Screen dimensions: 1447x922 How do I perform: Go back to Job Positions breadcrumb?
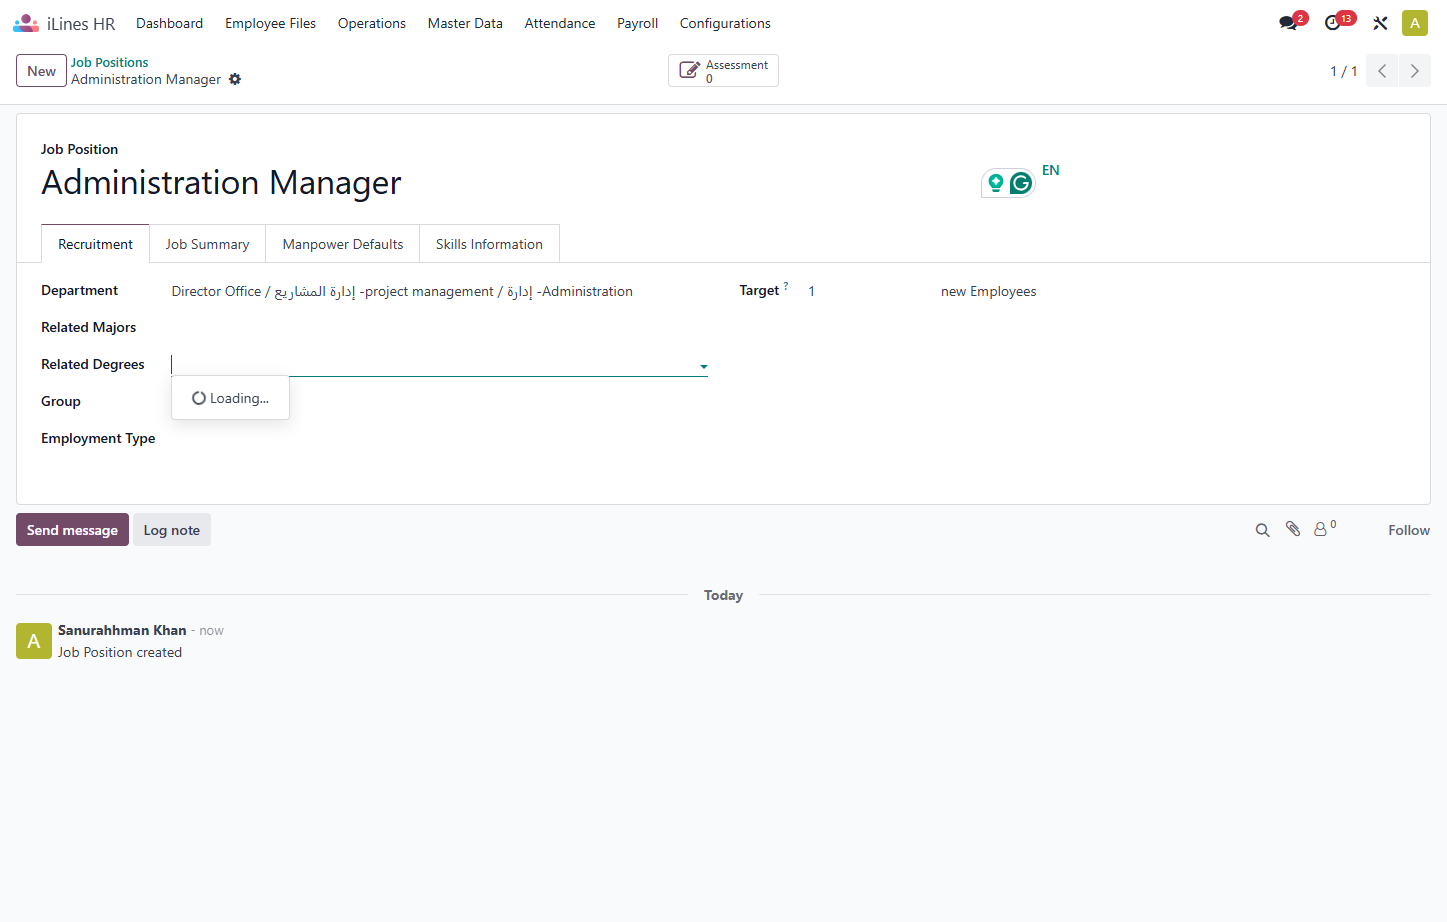[x=109, y=62]
